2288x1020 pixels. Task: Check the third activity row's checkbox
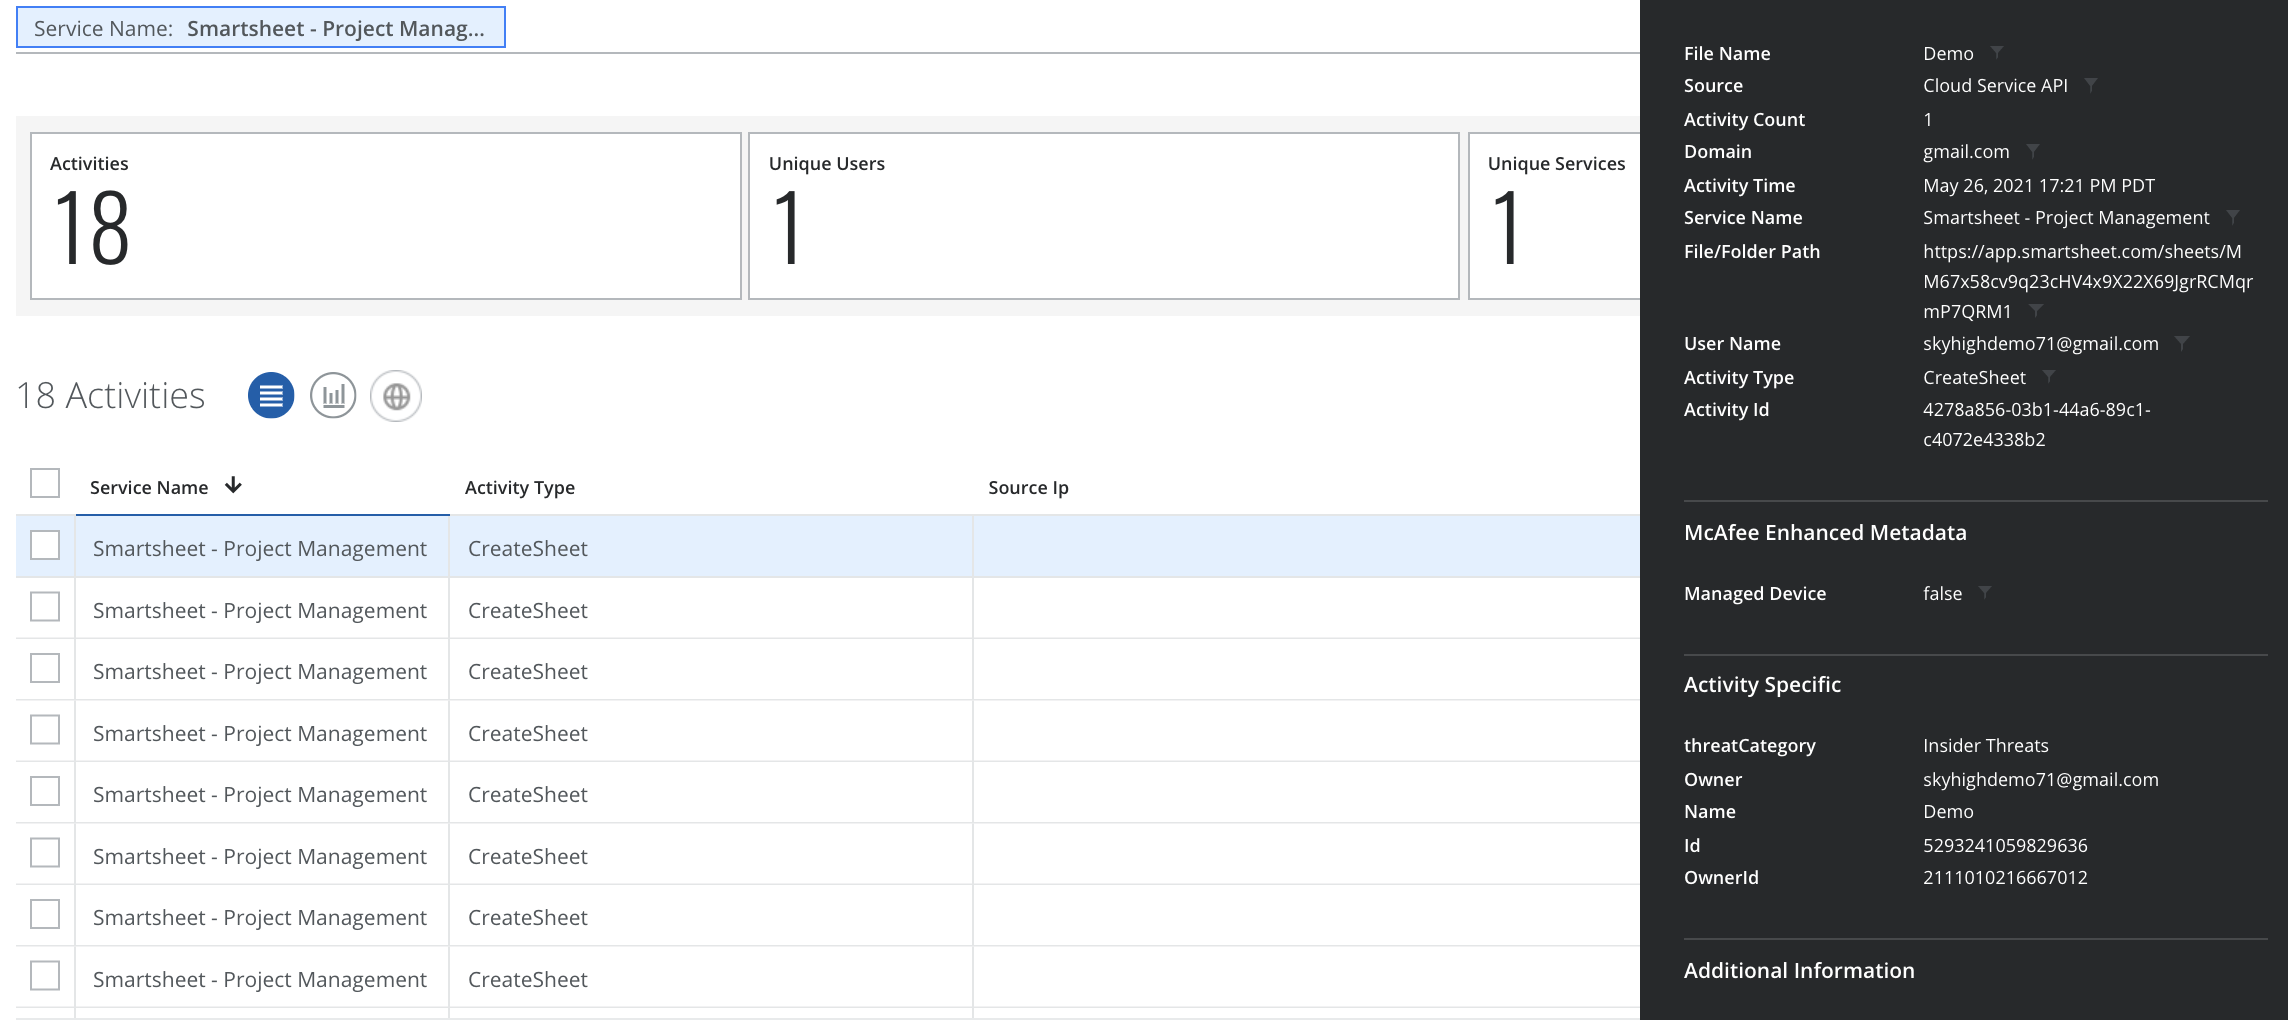45,668
